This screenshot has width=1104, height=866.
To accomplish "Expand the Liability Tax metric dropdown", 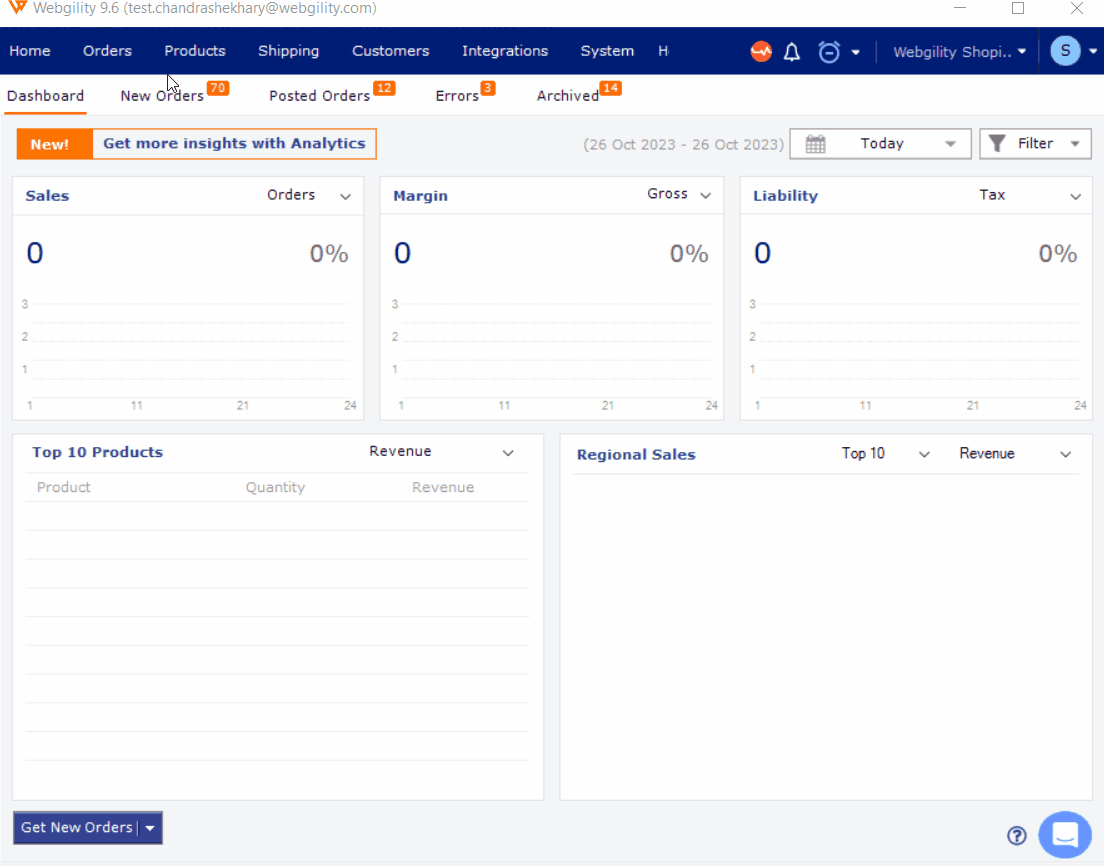I will coord(1075,196).
